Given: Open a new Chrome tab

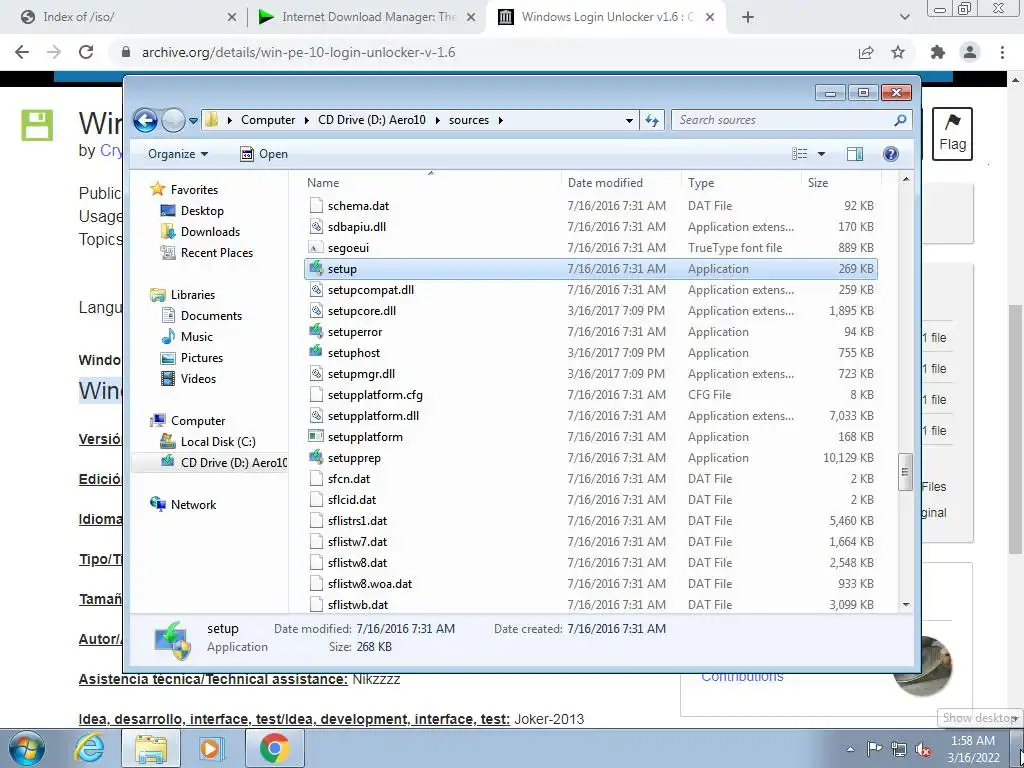Looking at the screenshot, I should coord(748,17).
